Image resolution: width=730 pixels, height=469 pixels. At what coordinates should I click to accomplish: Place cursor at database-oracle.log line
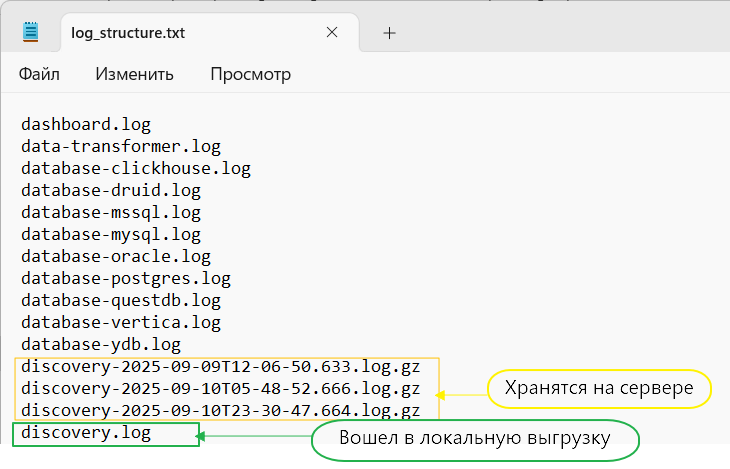[115, 256]
